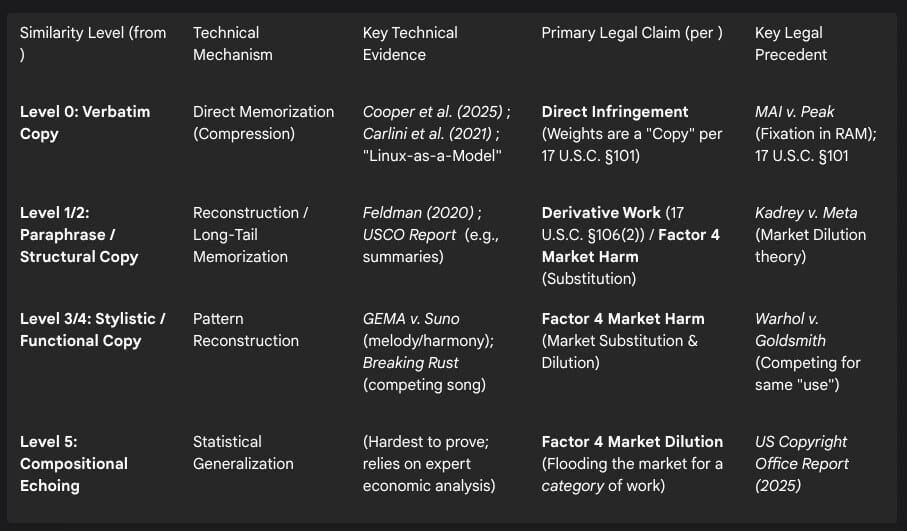Select the 'Level 5: Compositional Echoing' label
Image resolution: width=907 pixels, height=531 pixels.
coord(74,463)
